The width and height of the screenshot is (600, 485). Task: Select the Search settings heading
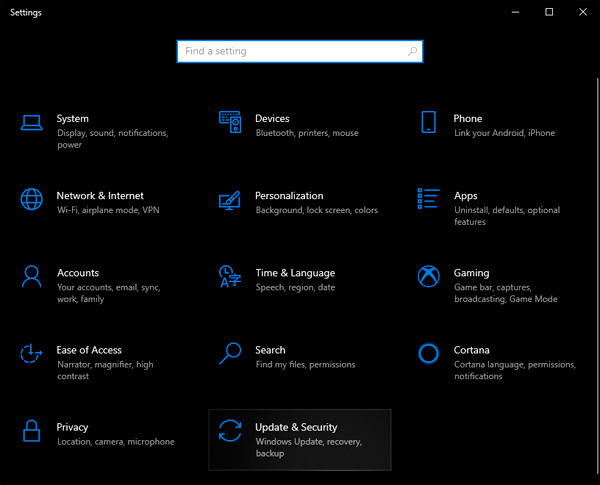point(270,350)
